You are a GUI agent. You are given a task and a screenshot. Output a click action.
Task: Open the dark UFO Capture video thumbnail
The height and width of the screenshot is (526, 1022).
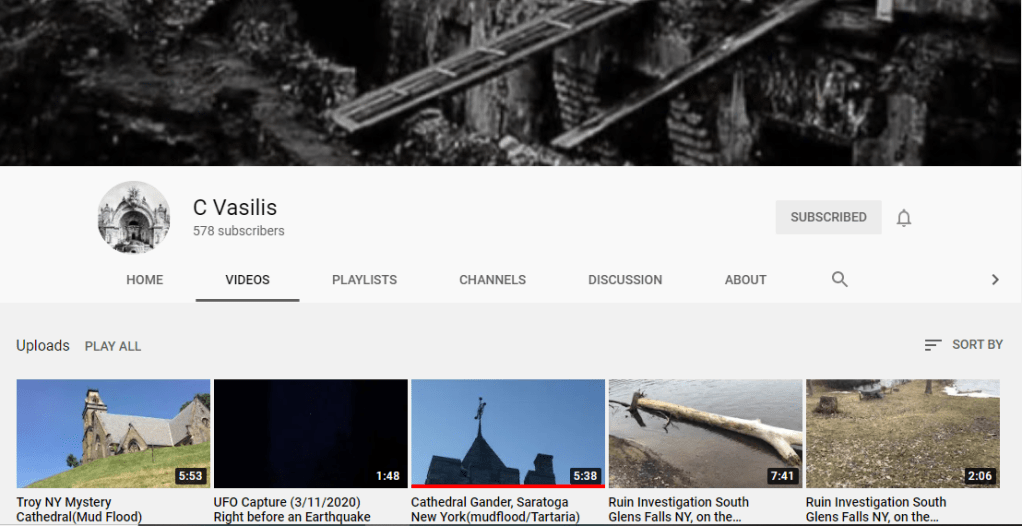(310, 433)
